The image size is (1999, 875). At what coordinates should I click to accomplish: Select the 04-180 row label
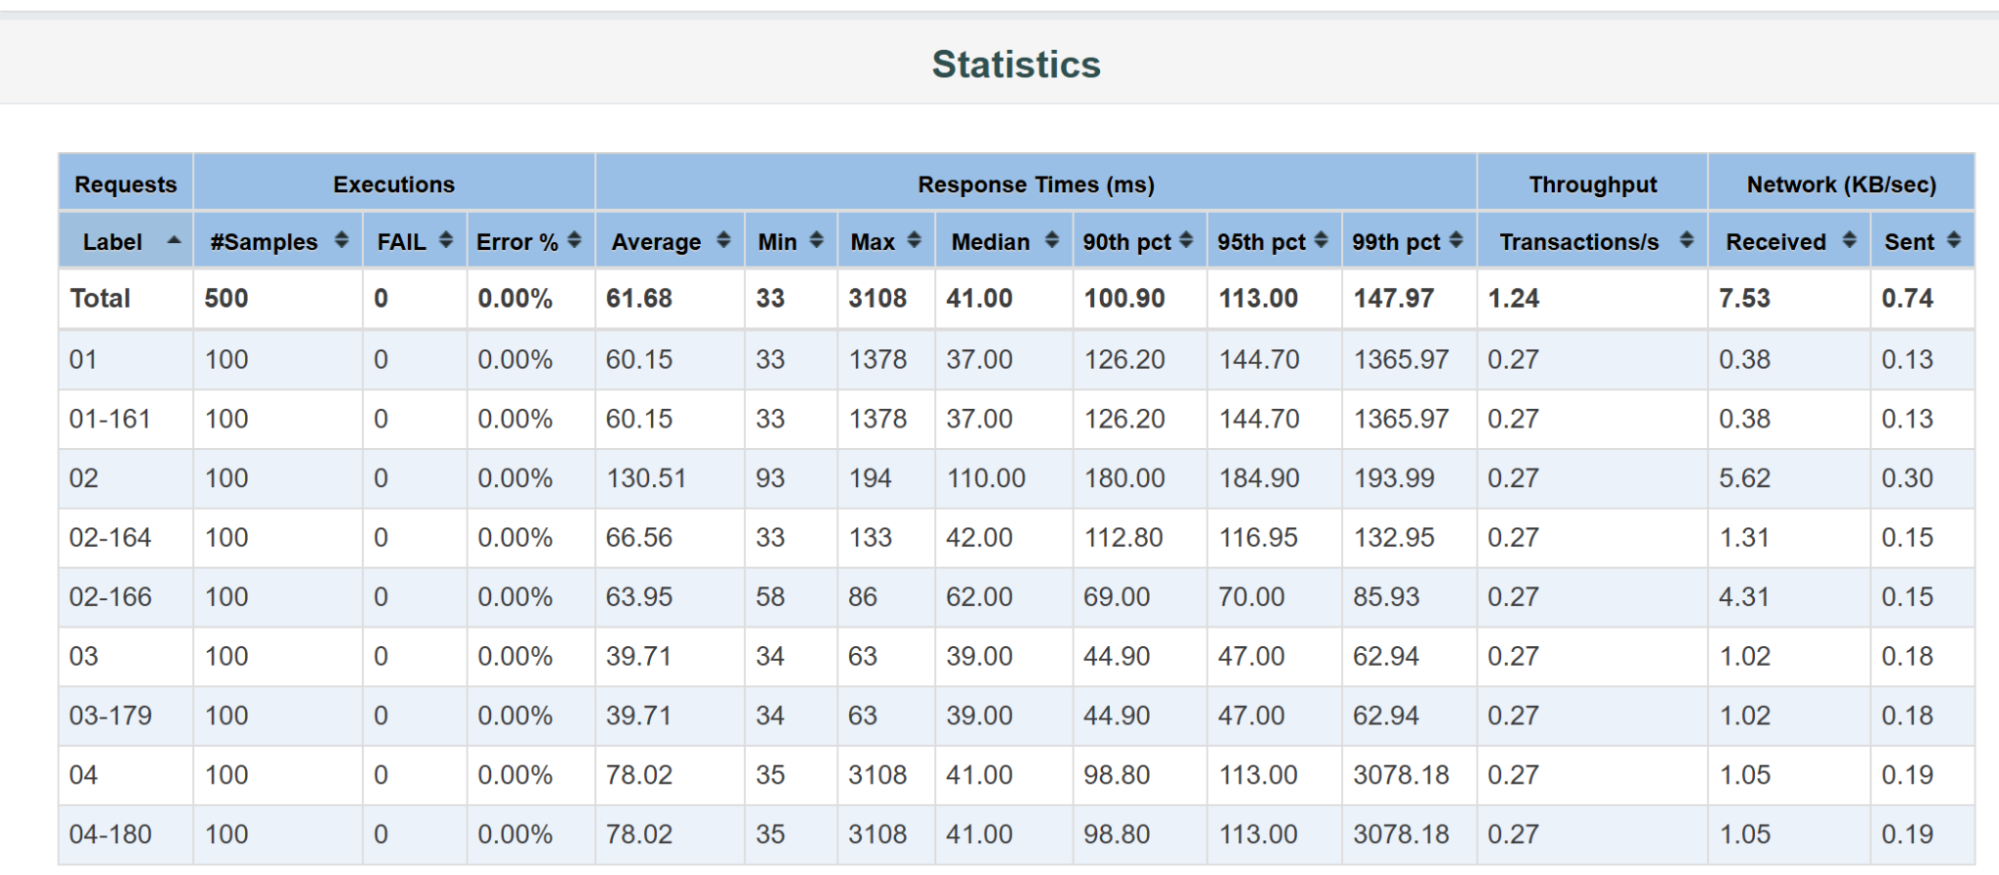pyautogui.click(x=110, y=834)
